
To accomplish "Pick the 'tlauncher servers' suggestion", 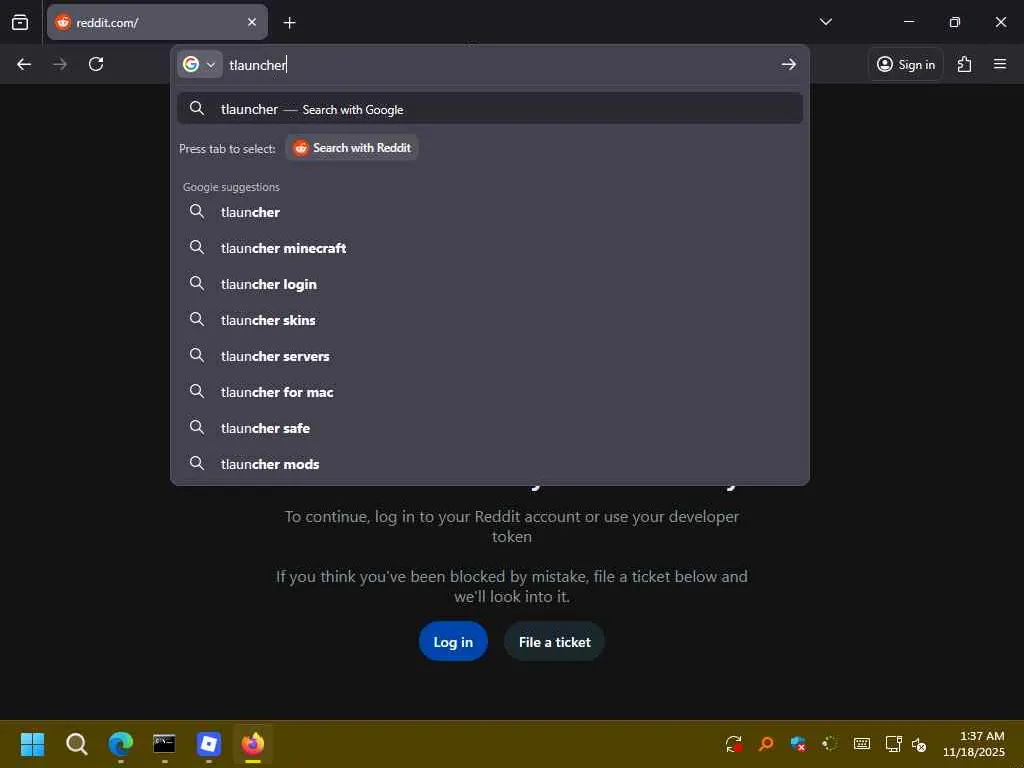I will pos(490,356).
